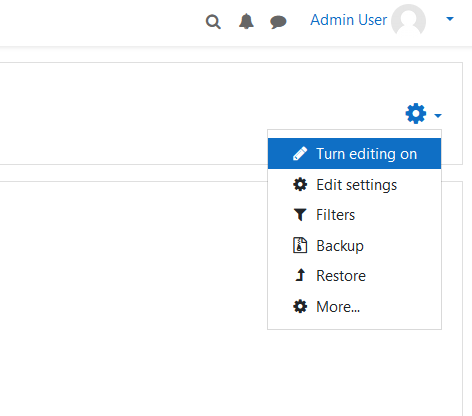The width and height of the screenshot is (472, 416).
Task: Select Turn editing on
Action: click(354, 154)
